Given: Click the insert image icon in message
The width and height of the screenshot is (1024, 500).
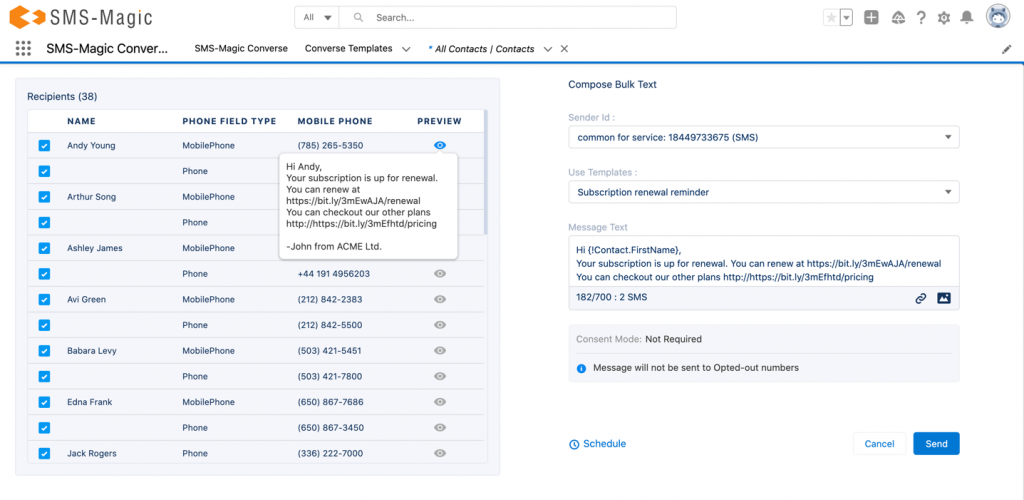Looking at the screenshot, I should pyautogui.click(x=944, y=298).
